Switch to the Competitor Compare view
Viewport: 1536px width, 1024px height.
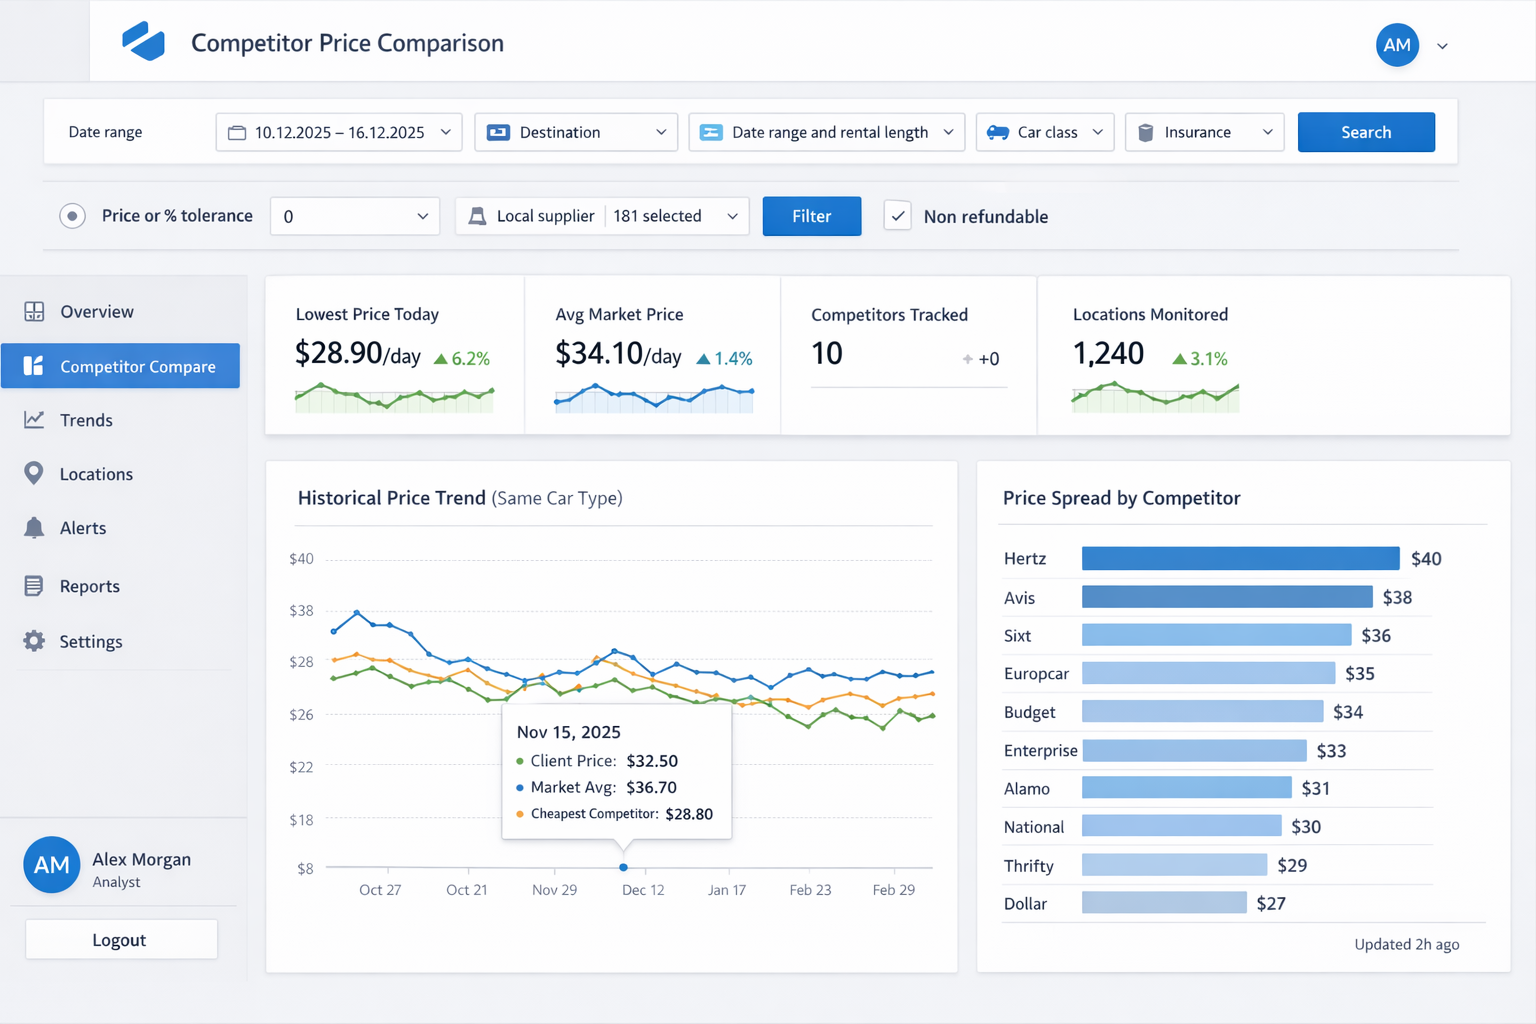pos(120,366)
